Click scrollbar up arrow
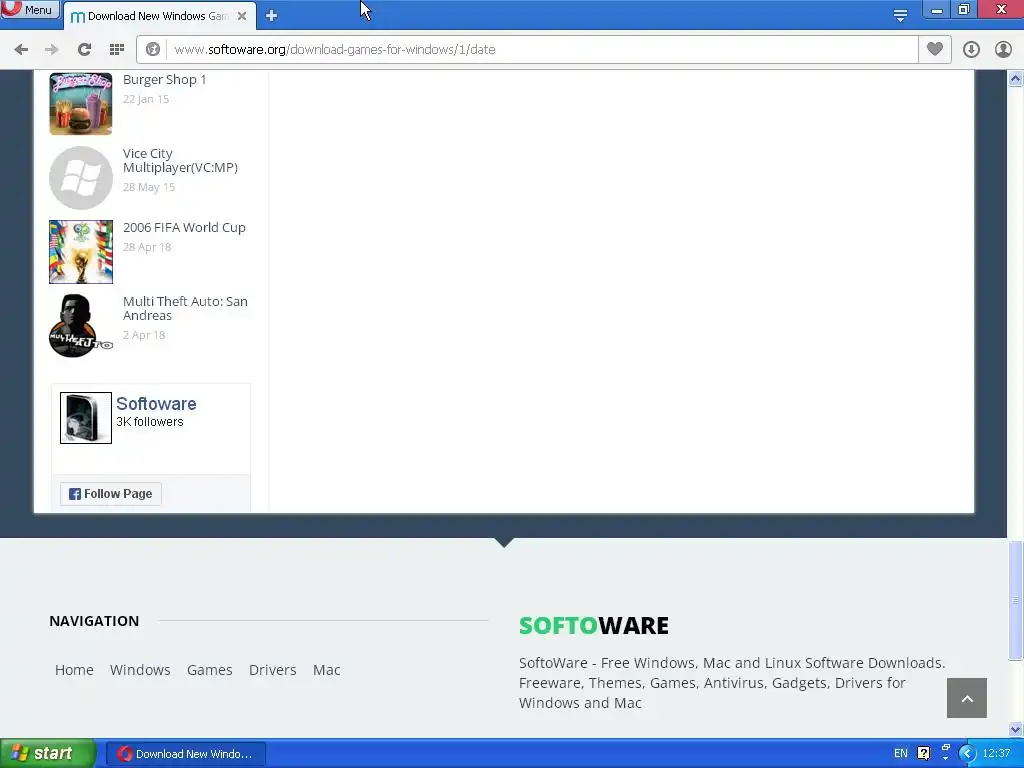This screenshot has width=1024, height=768. click(1016, 79)
